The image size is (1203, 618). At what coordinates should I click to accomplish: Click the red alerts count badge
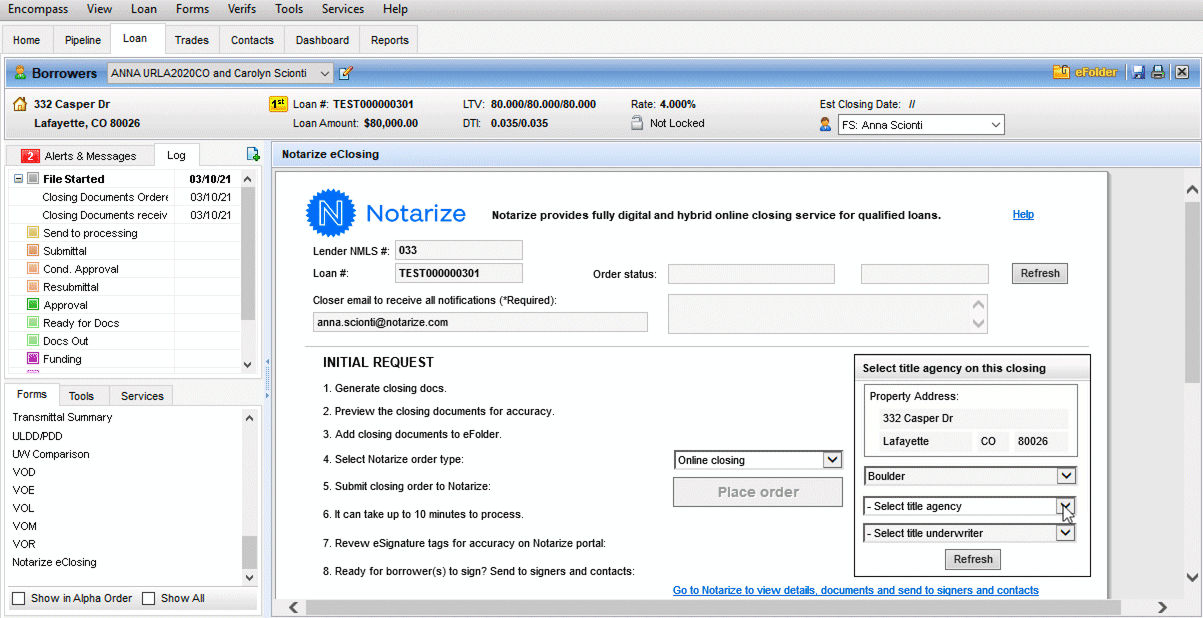[30, 156]
